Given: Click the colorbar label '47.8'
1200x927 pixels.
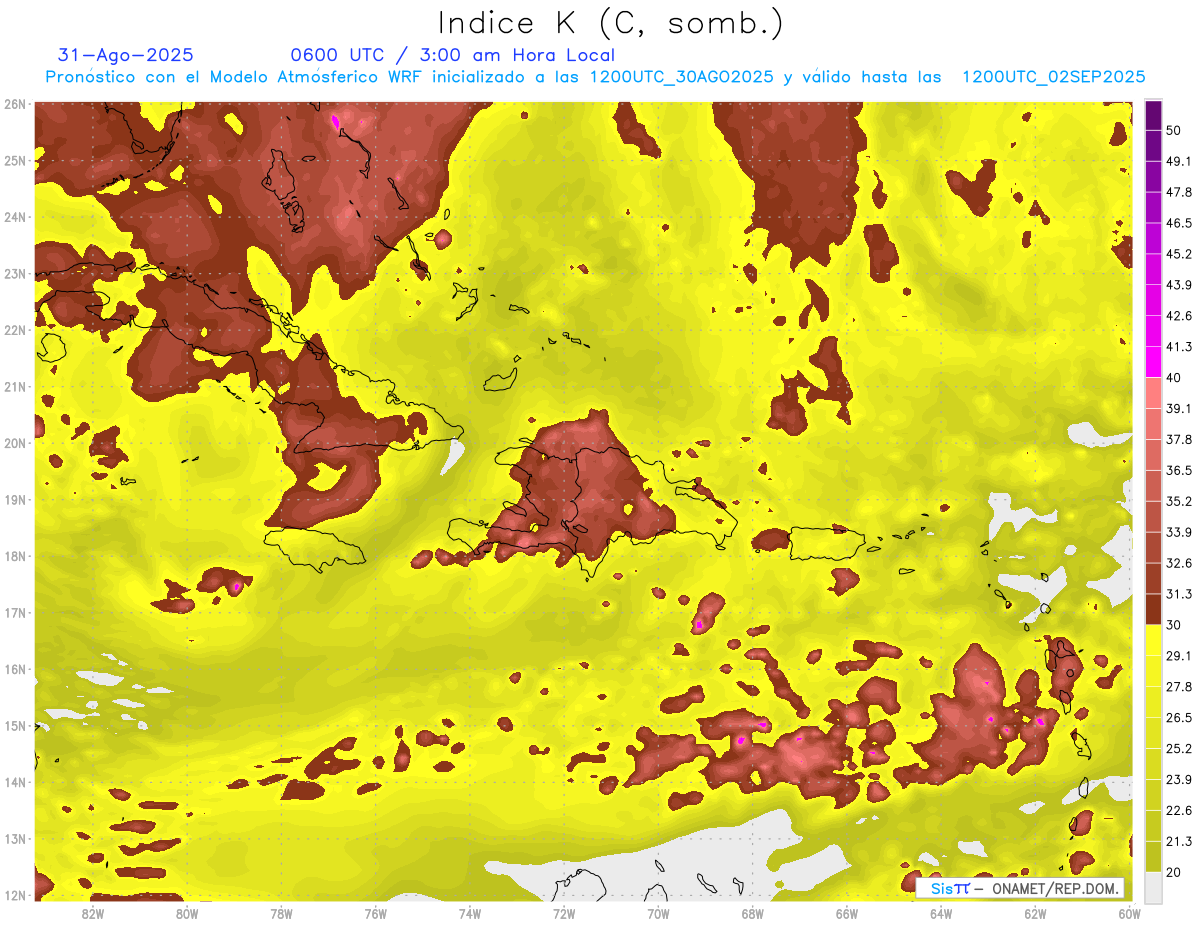Looking at the screenshot, I should click(x=1179, y=193).
